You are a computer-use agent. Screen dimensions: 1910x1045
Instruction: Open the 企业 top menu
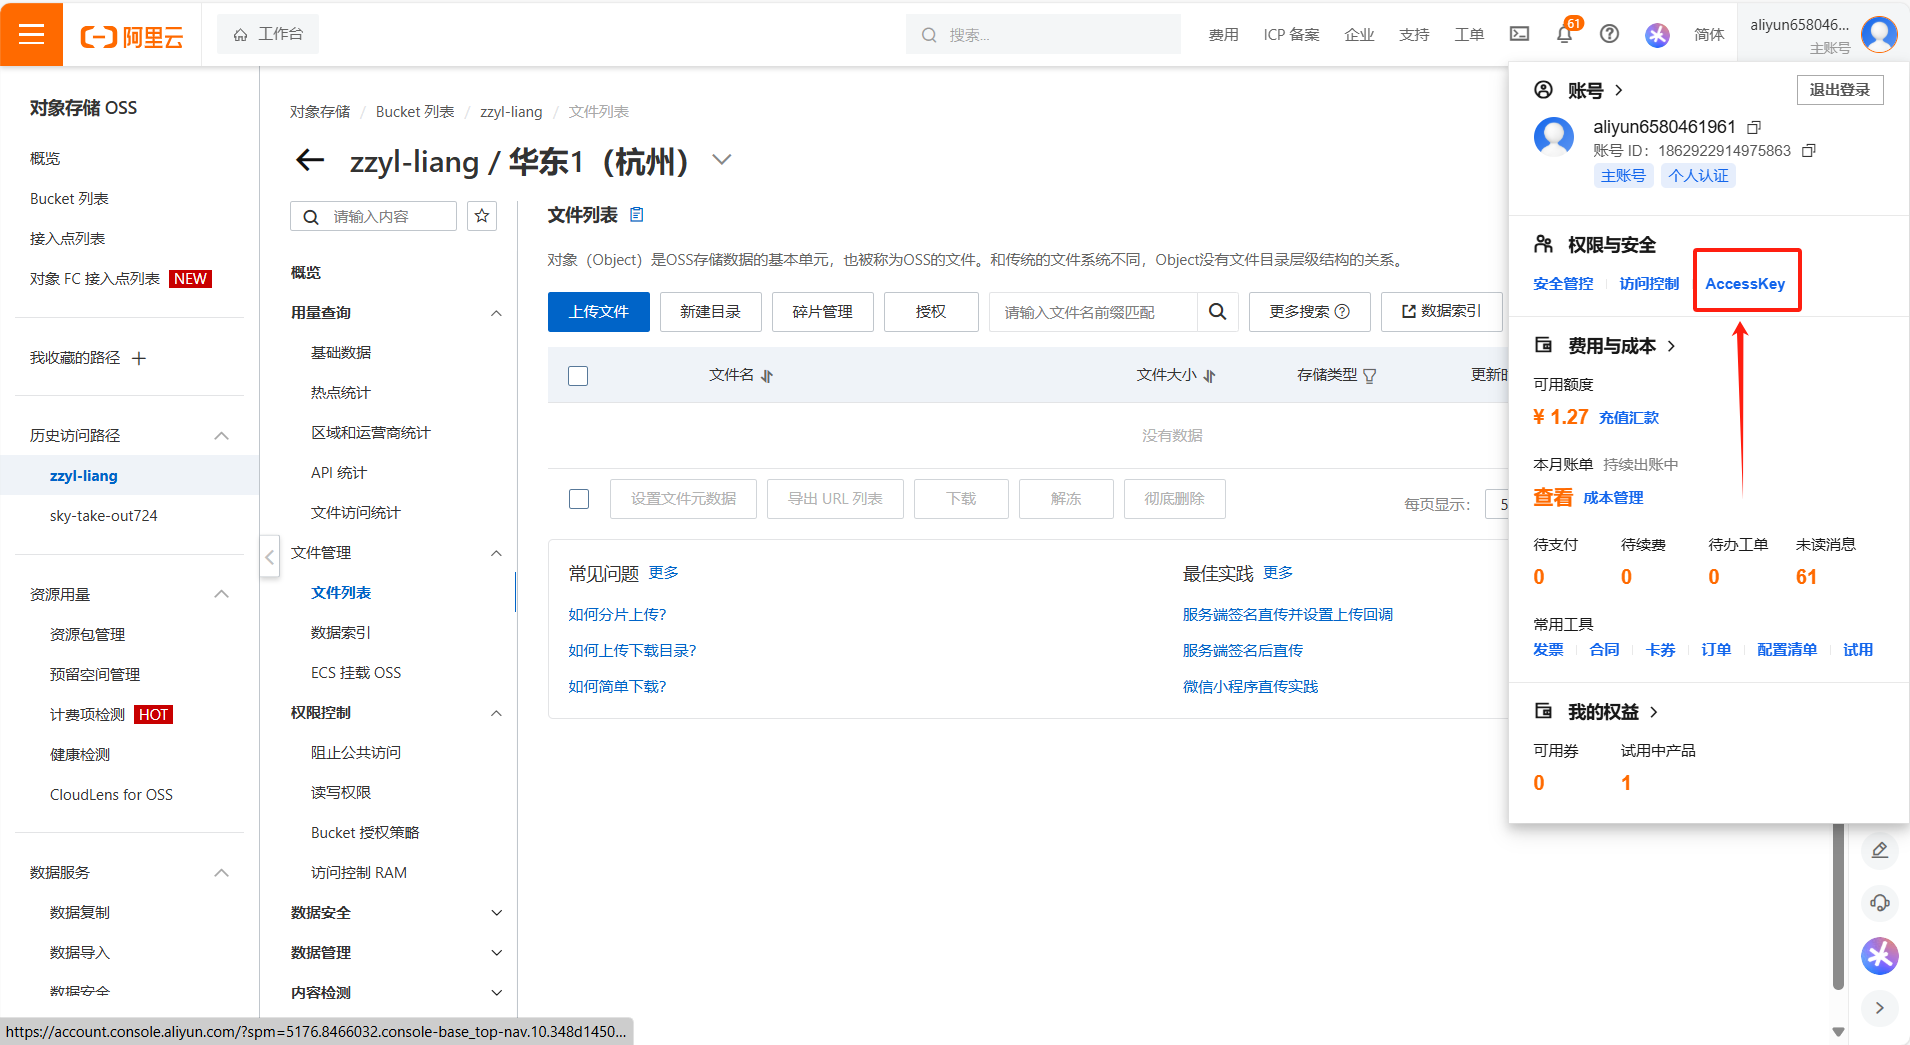pyautogui.click(x=1359, y=35)
